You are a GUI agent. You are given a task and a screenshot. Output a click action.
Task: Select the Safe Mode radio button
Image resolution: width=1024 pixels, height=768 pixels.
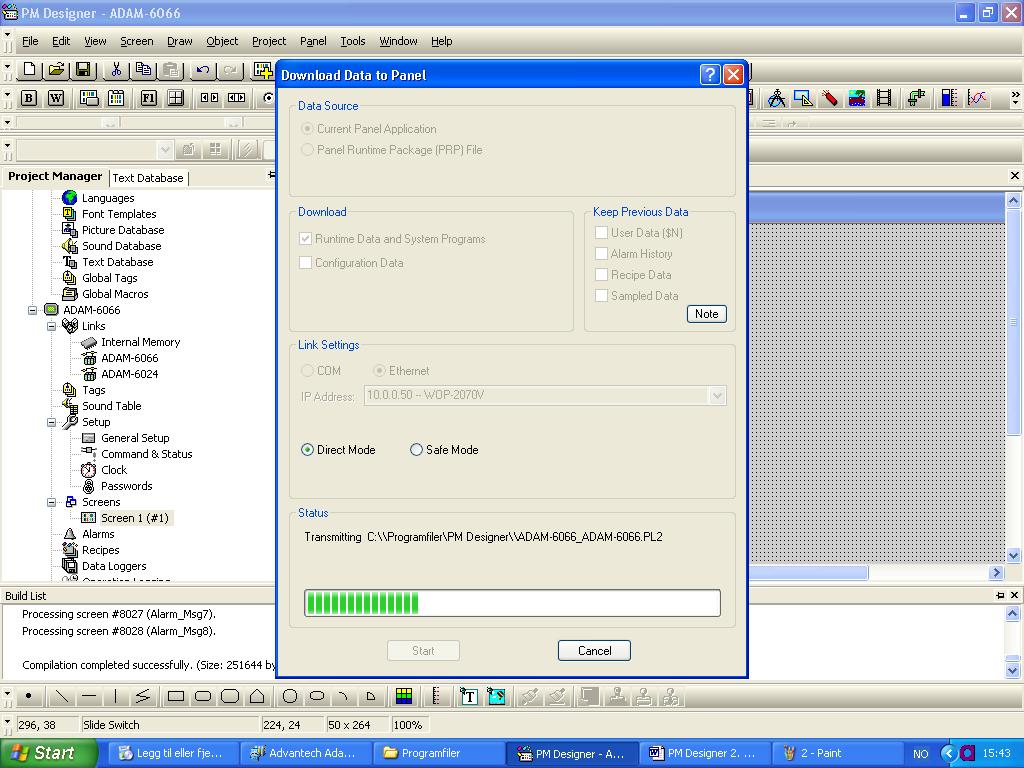[416, 450]
